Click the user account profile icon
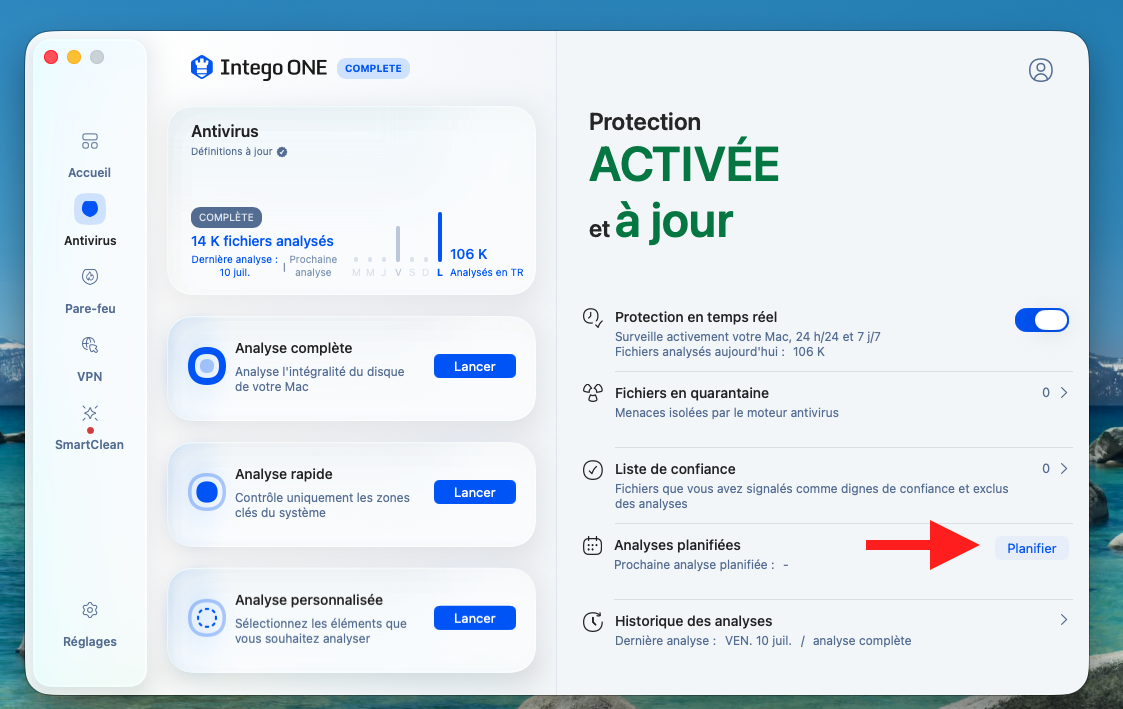The height and width of the screenshot is (709, 1123). [1040, 70]
